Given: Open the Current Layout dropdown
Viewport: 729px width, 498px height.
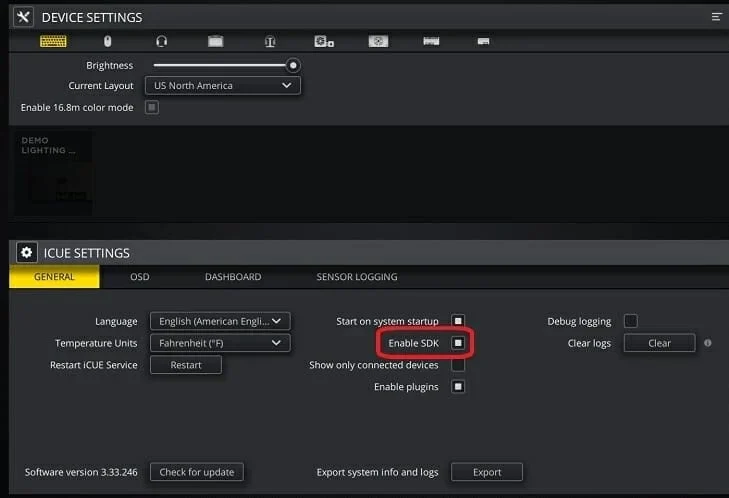Looking at the screenshot, I should click(x=223, y=86).
